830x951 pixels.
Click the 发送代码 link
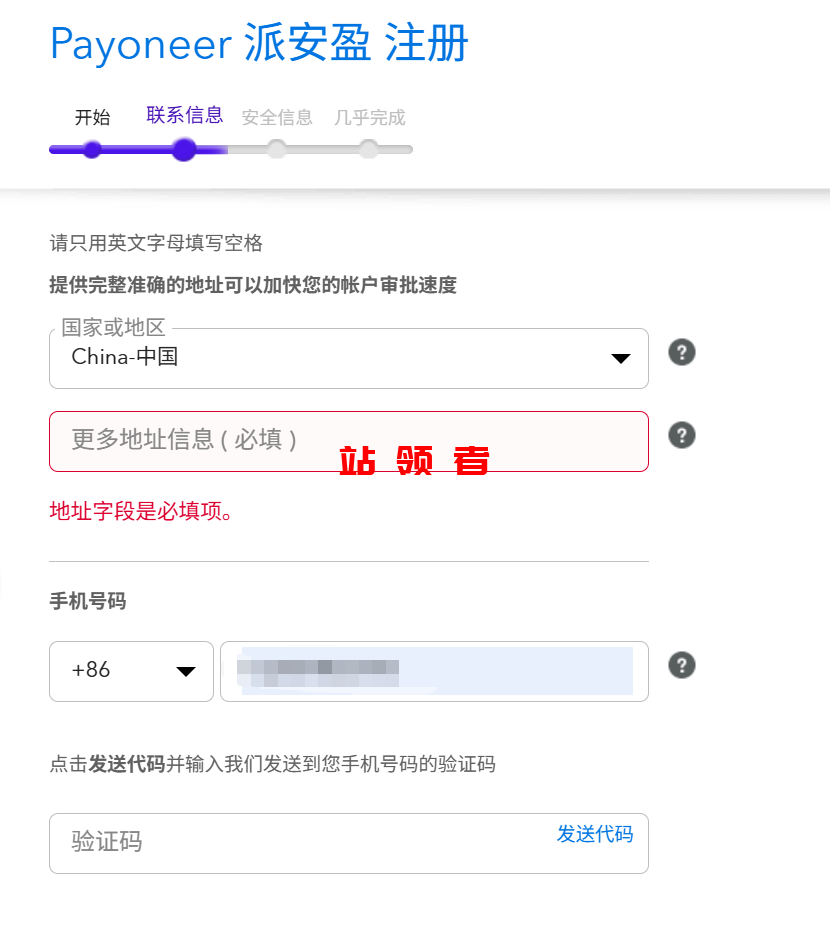tap(595, 834)
